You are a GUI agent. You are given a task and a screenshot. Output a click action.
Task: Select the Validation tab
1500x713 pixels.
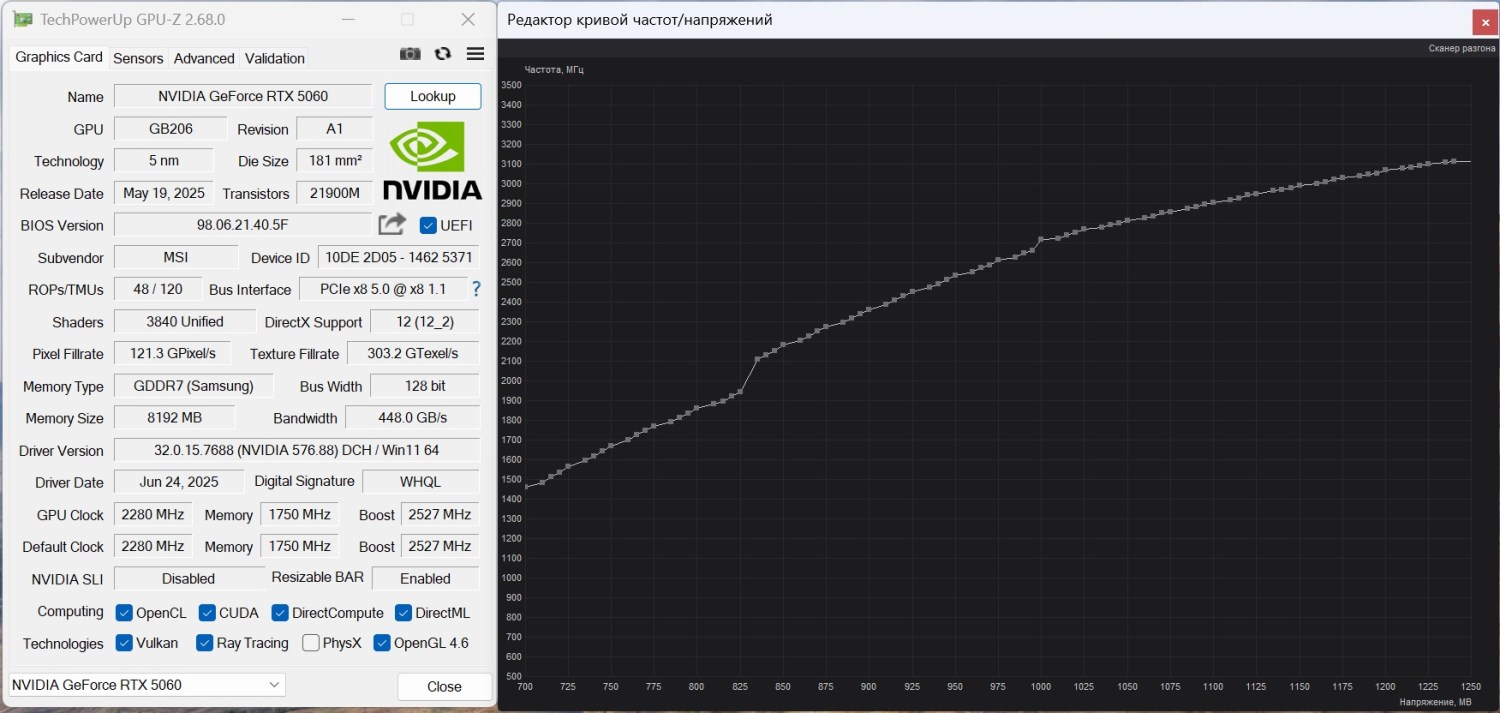coord(275,58)
